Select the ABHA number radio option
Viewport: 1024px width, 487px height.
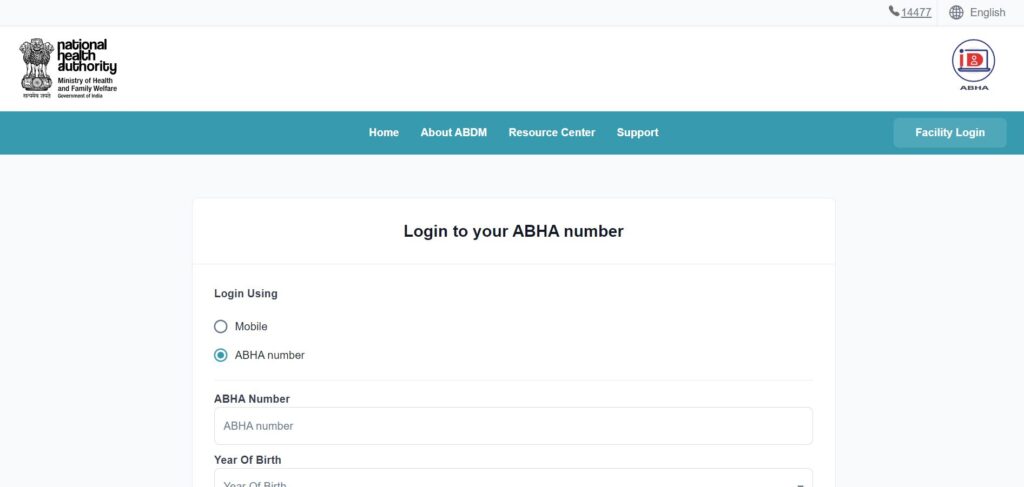[221, 355]
